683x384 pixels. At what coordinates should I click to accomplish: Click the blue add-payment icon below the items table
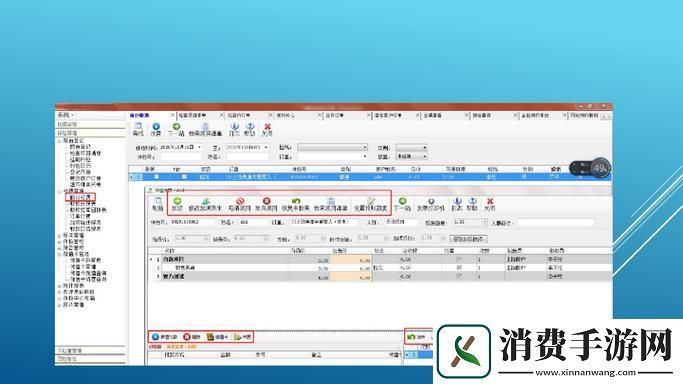click(156, 337)
